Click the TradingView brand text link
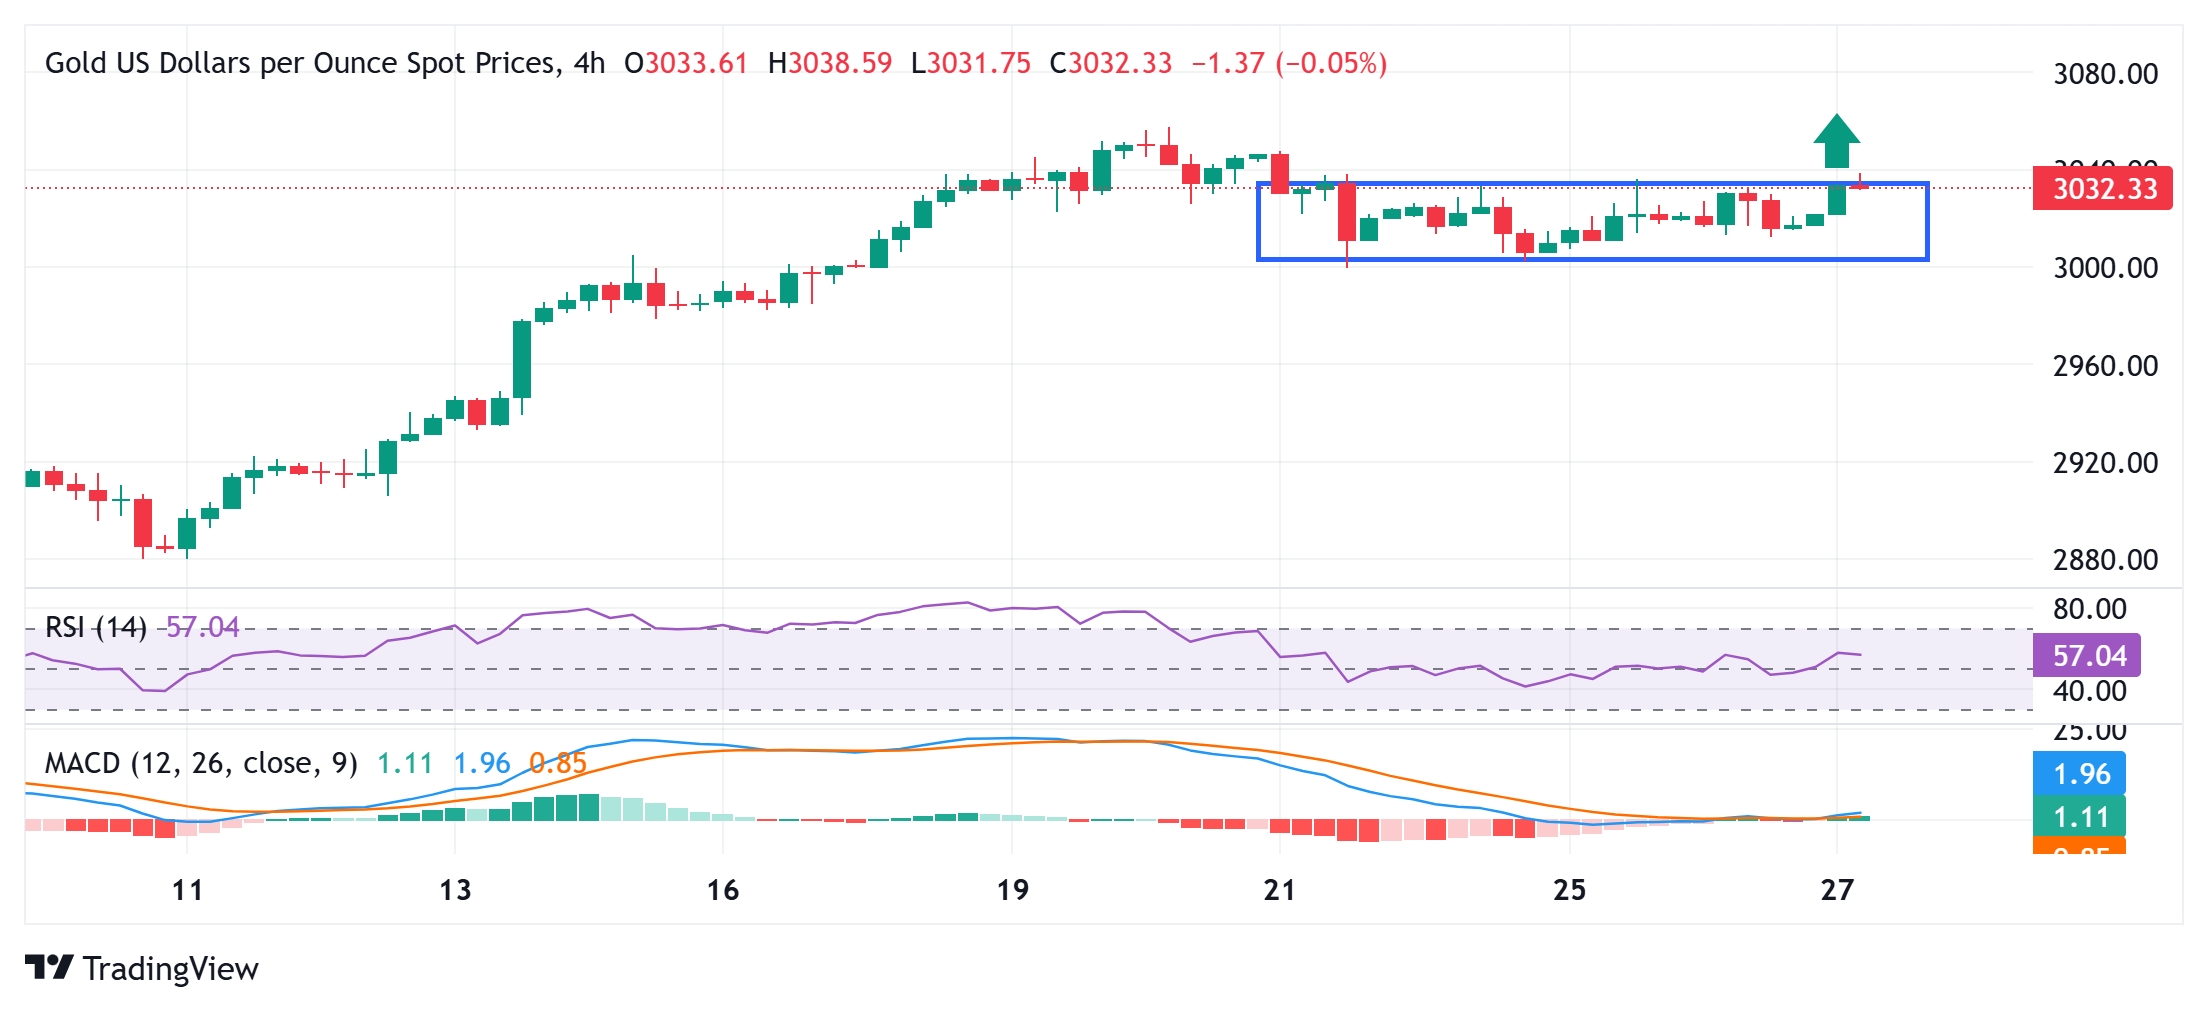 click(x=170, y=969)
